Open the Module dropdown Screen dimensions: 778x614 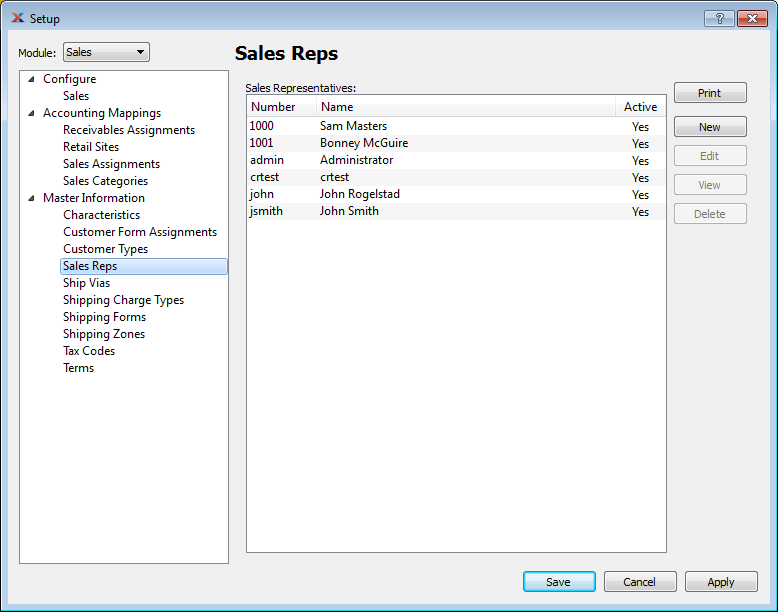coord(106,52)
